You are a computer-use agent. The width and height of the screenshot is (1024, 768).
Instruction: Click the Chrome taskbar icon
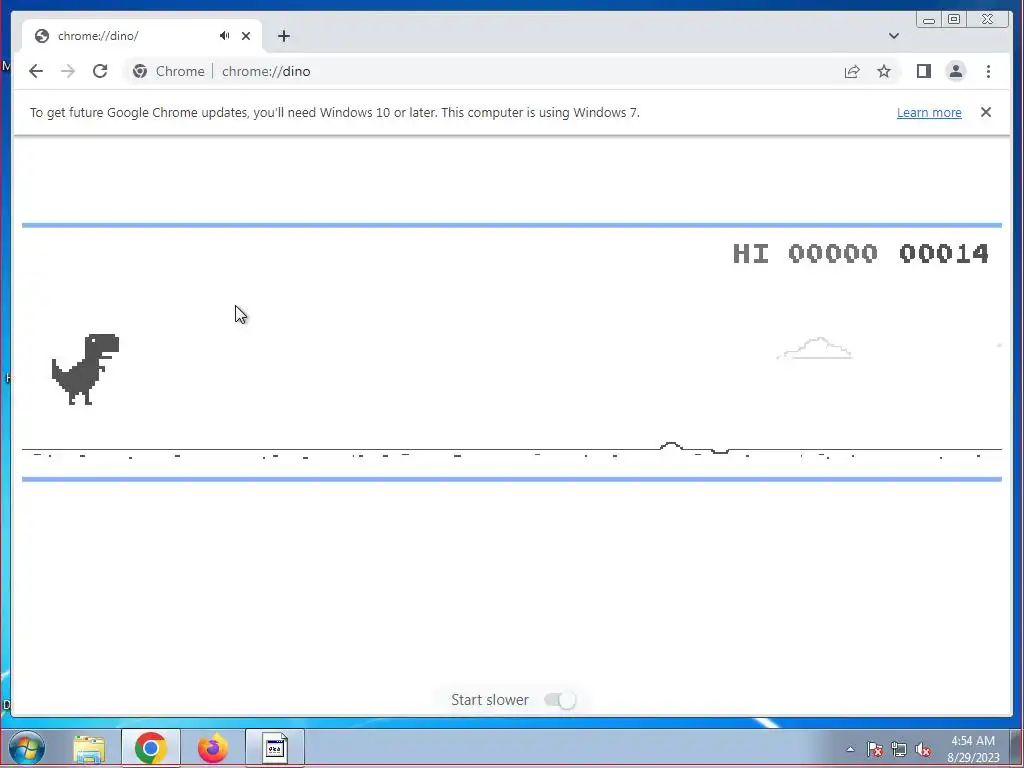pos(151,748)
